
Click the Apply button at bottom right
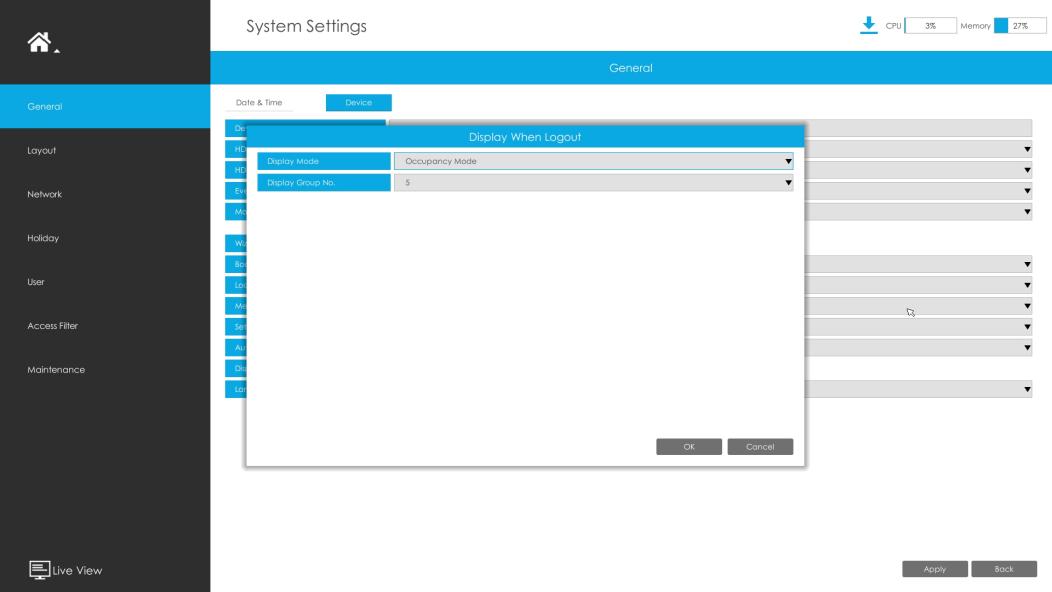point(935,569)
